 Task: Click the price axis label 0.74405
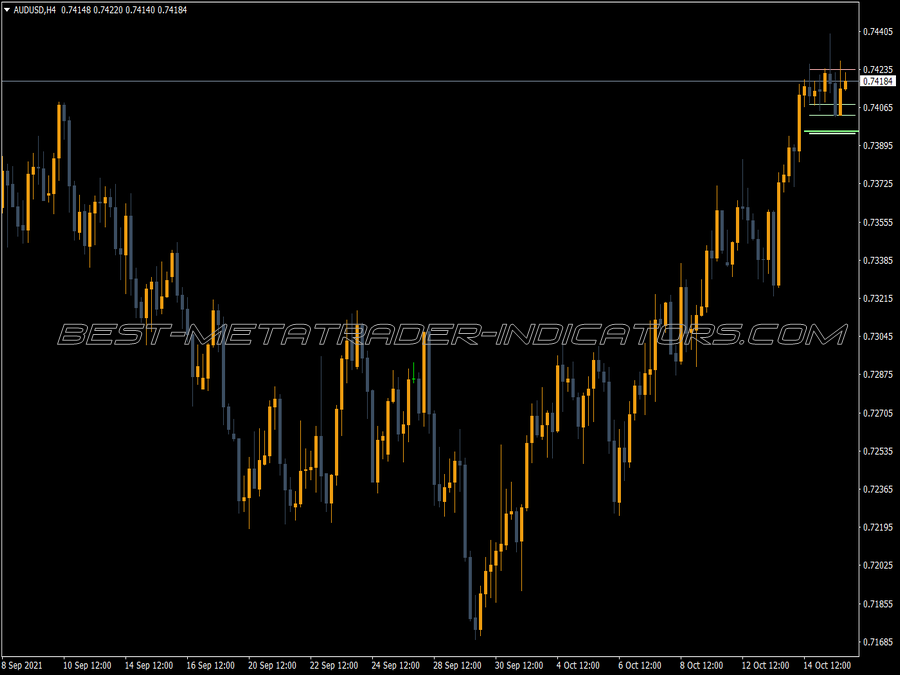tap(878, 32)
